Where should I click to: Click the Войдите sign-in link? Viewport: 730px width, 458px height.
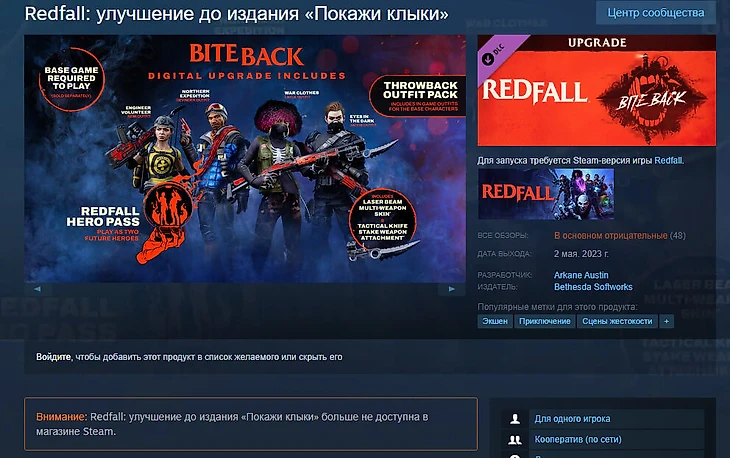tap(54, 357)
